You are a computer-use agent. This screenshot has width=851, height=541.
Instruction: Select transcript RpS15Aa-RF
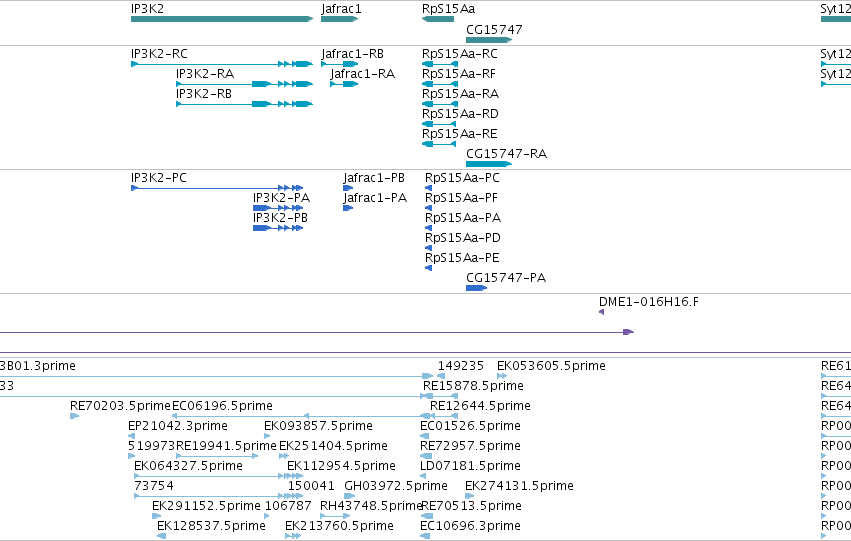[440, 84]
